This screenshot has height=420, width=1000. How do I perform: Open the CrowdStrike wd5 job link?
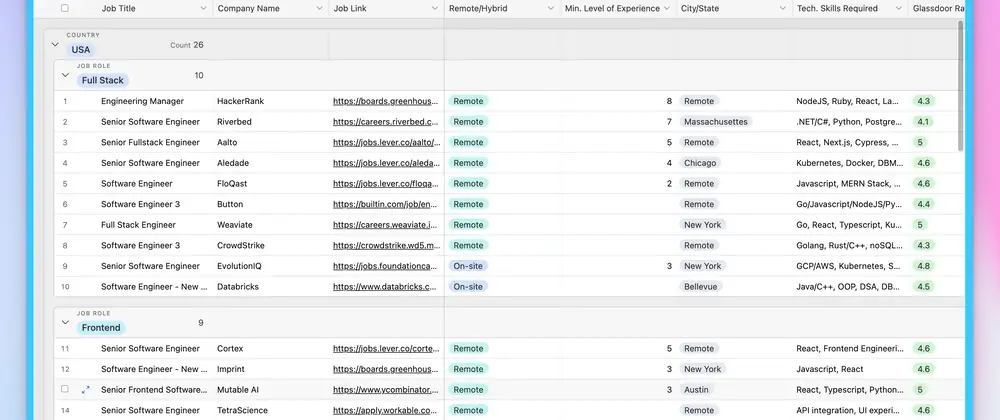pyautogui.click(x=386, y=245)
